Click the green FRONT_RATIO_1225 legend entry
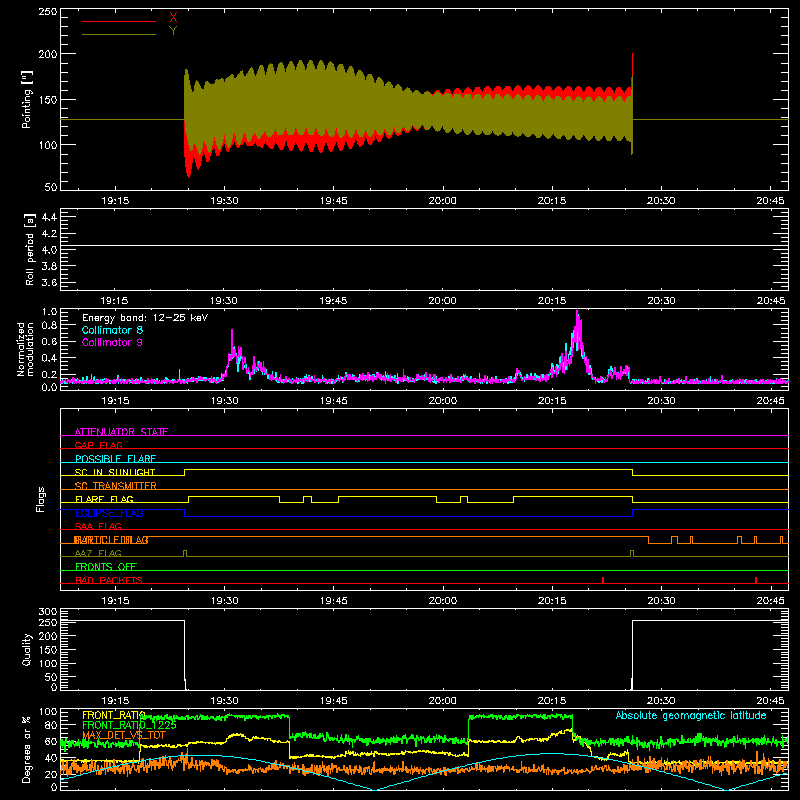Viewport: 800px width, 800px height. 129,725
